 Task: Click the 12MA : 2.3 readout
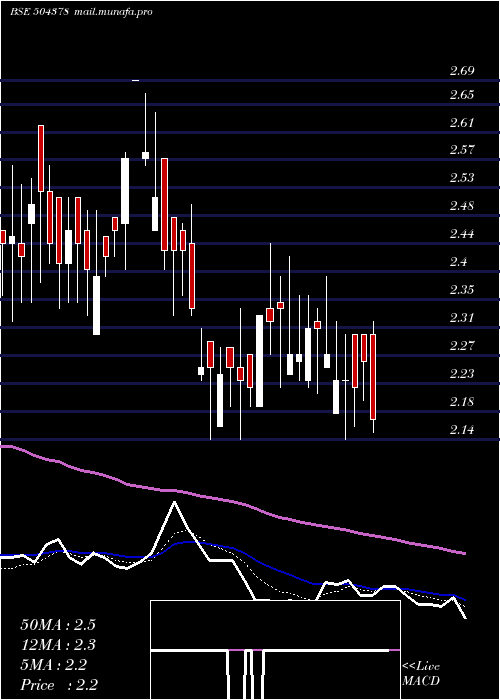[58, 645]
